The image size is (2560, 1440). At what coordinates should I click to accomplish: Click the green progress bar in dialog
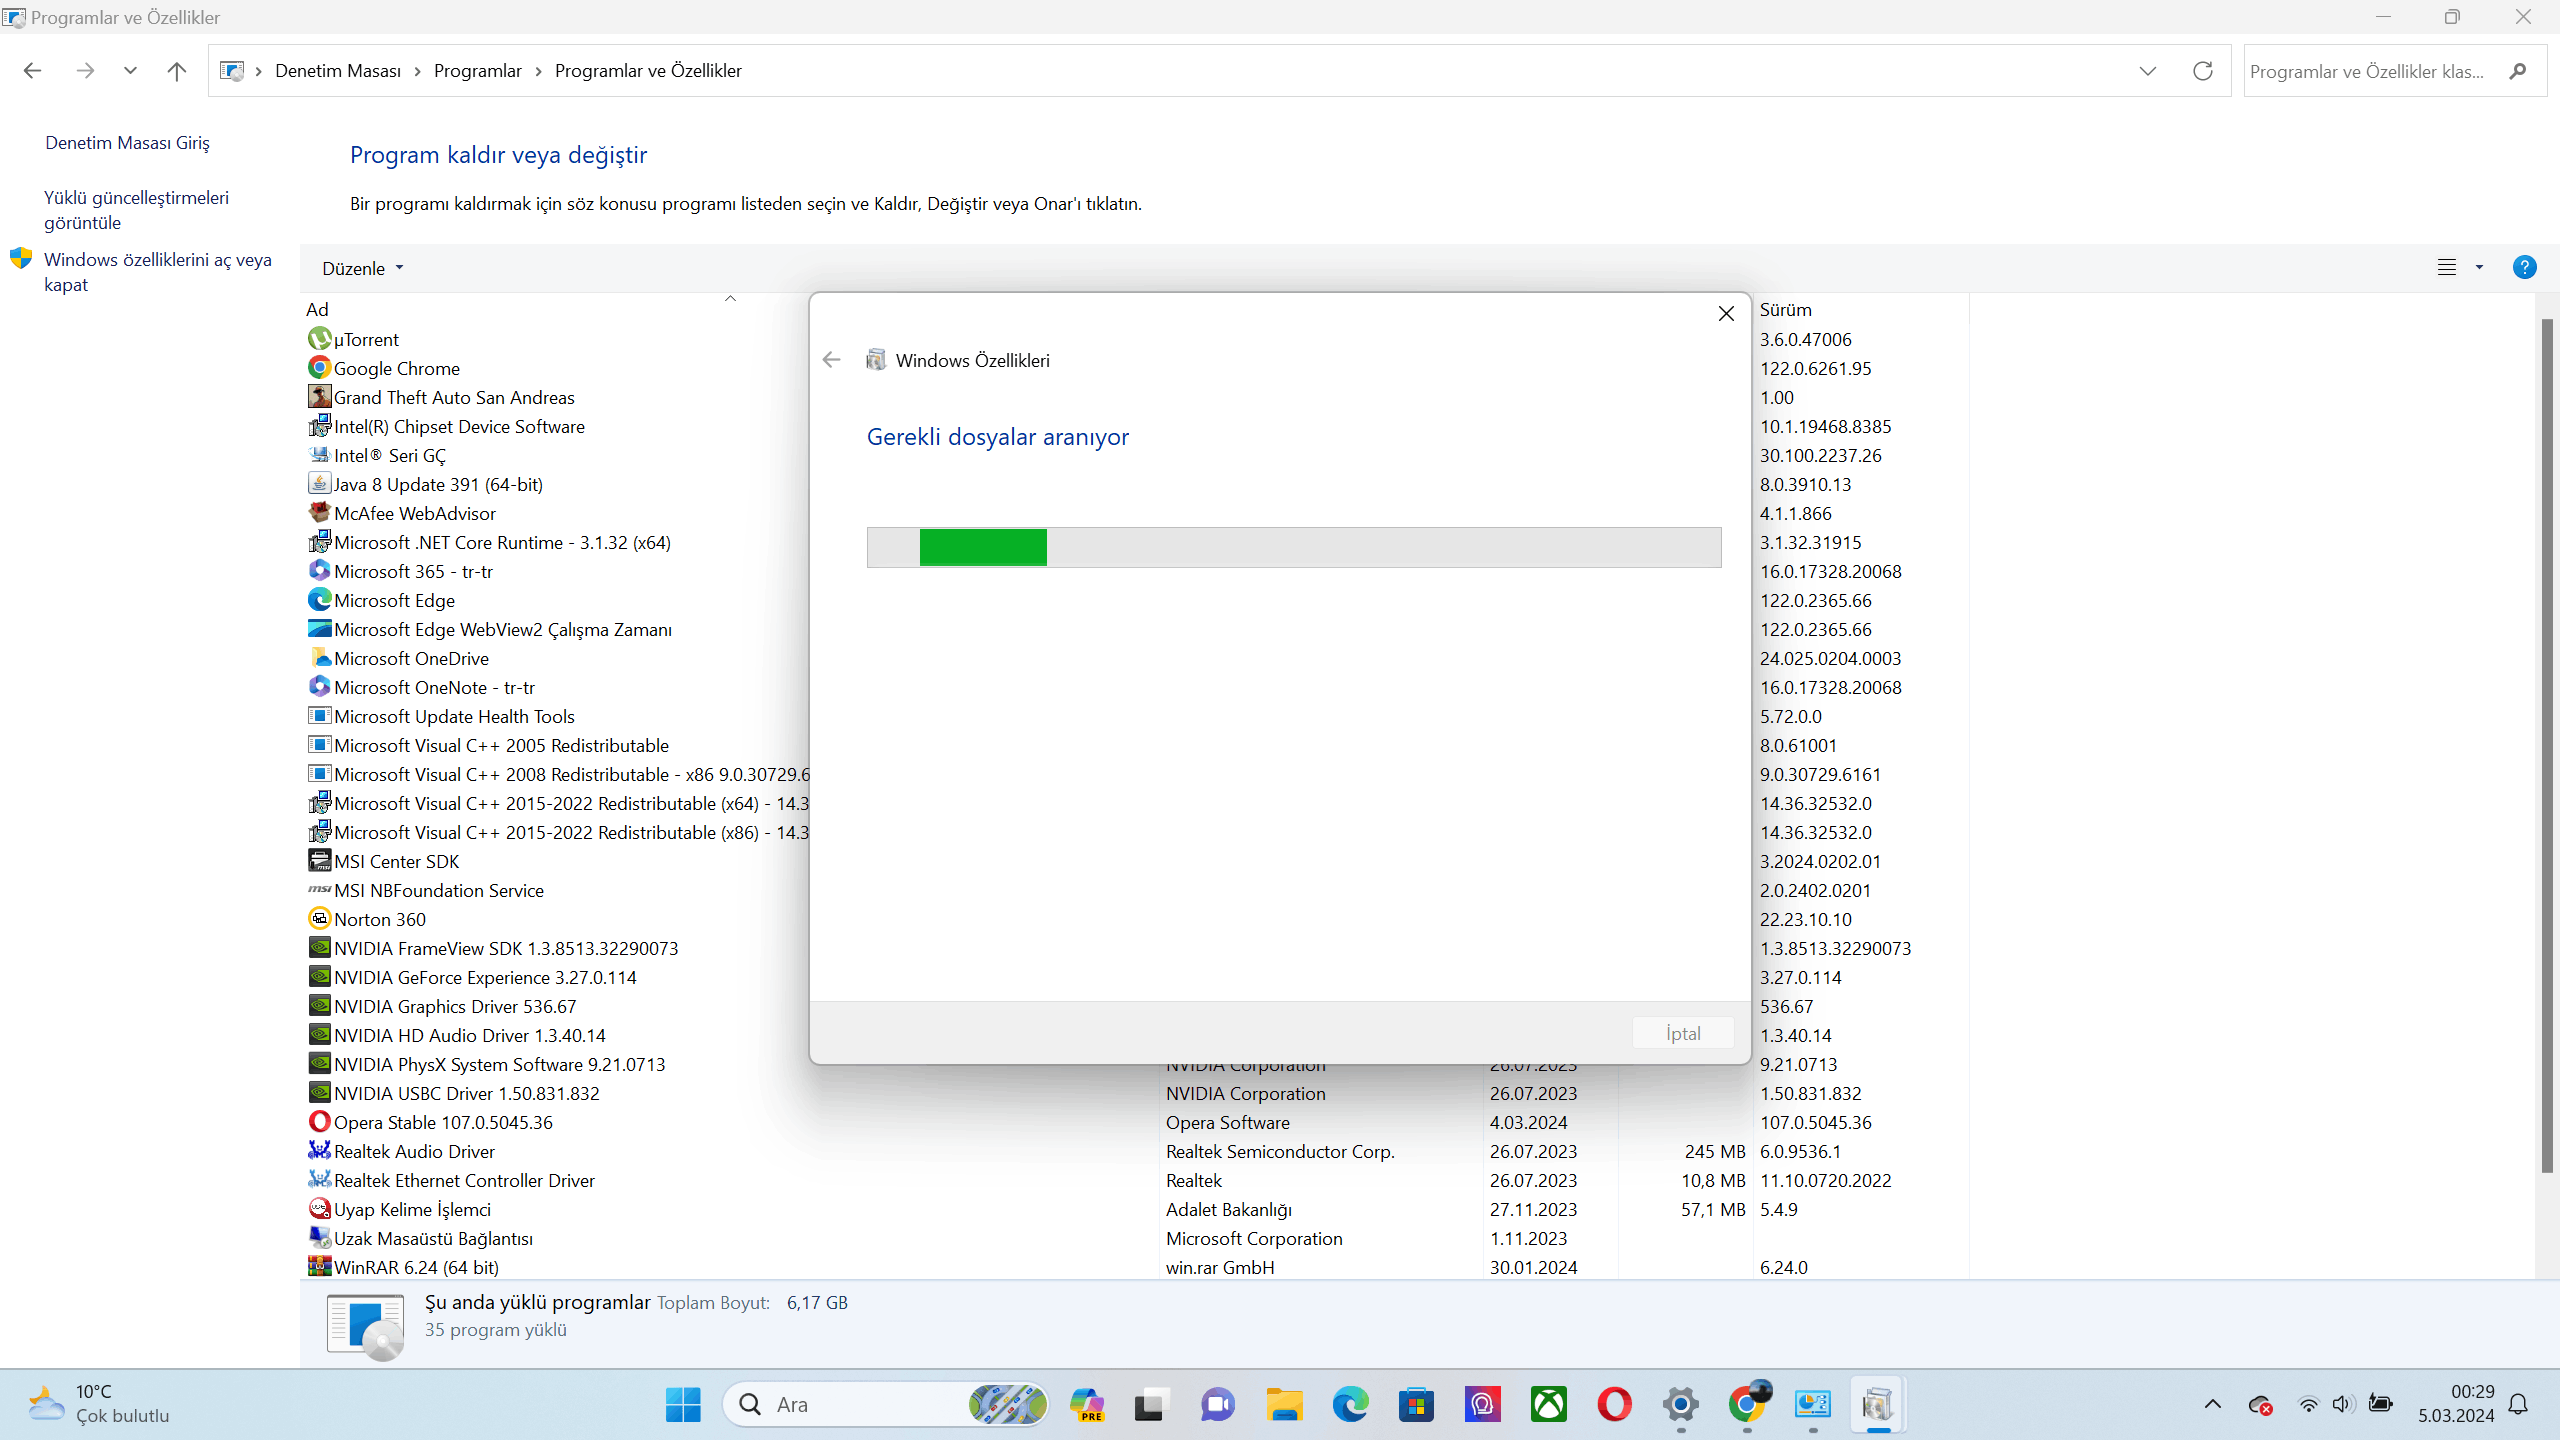point(983,548)
